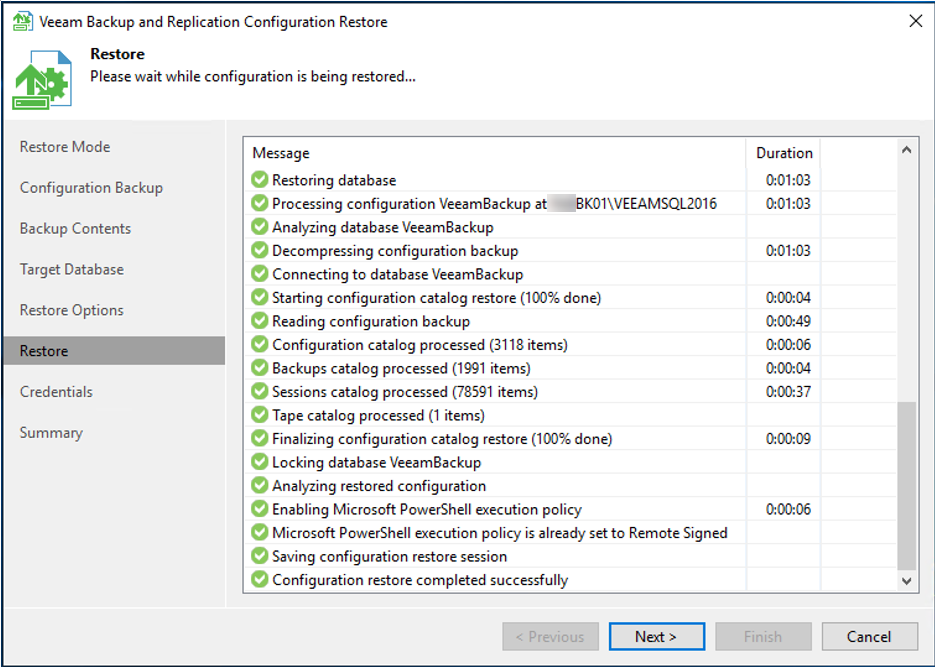This screenshot has height=667, width=935.
Task: Click check icon beside Enabling Microsoft PowerShell execution policy
Action: click(x=259, y=509)
